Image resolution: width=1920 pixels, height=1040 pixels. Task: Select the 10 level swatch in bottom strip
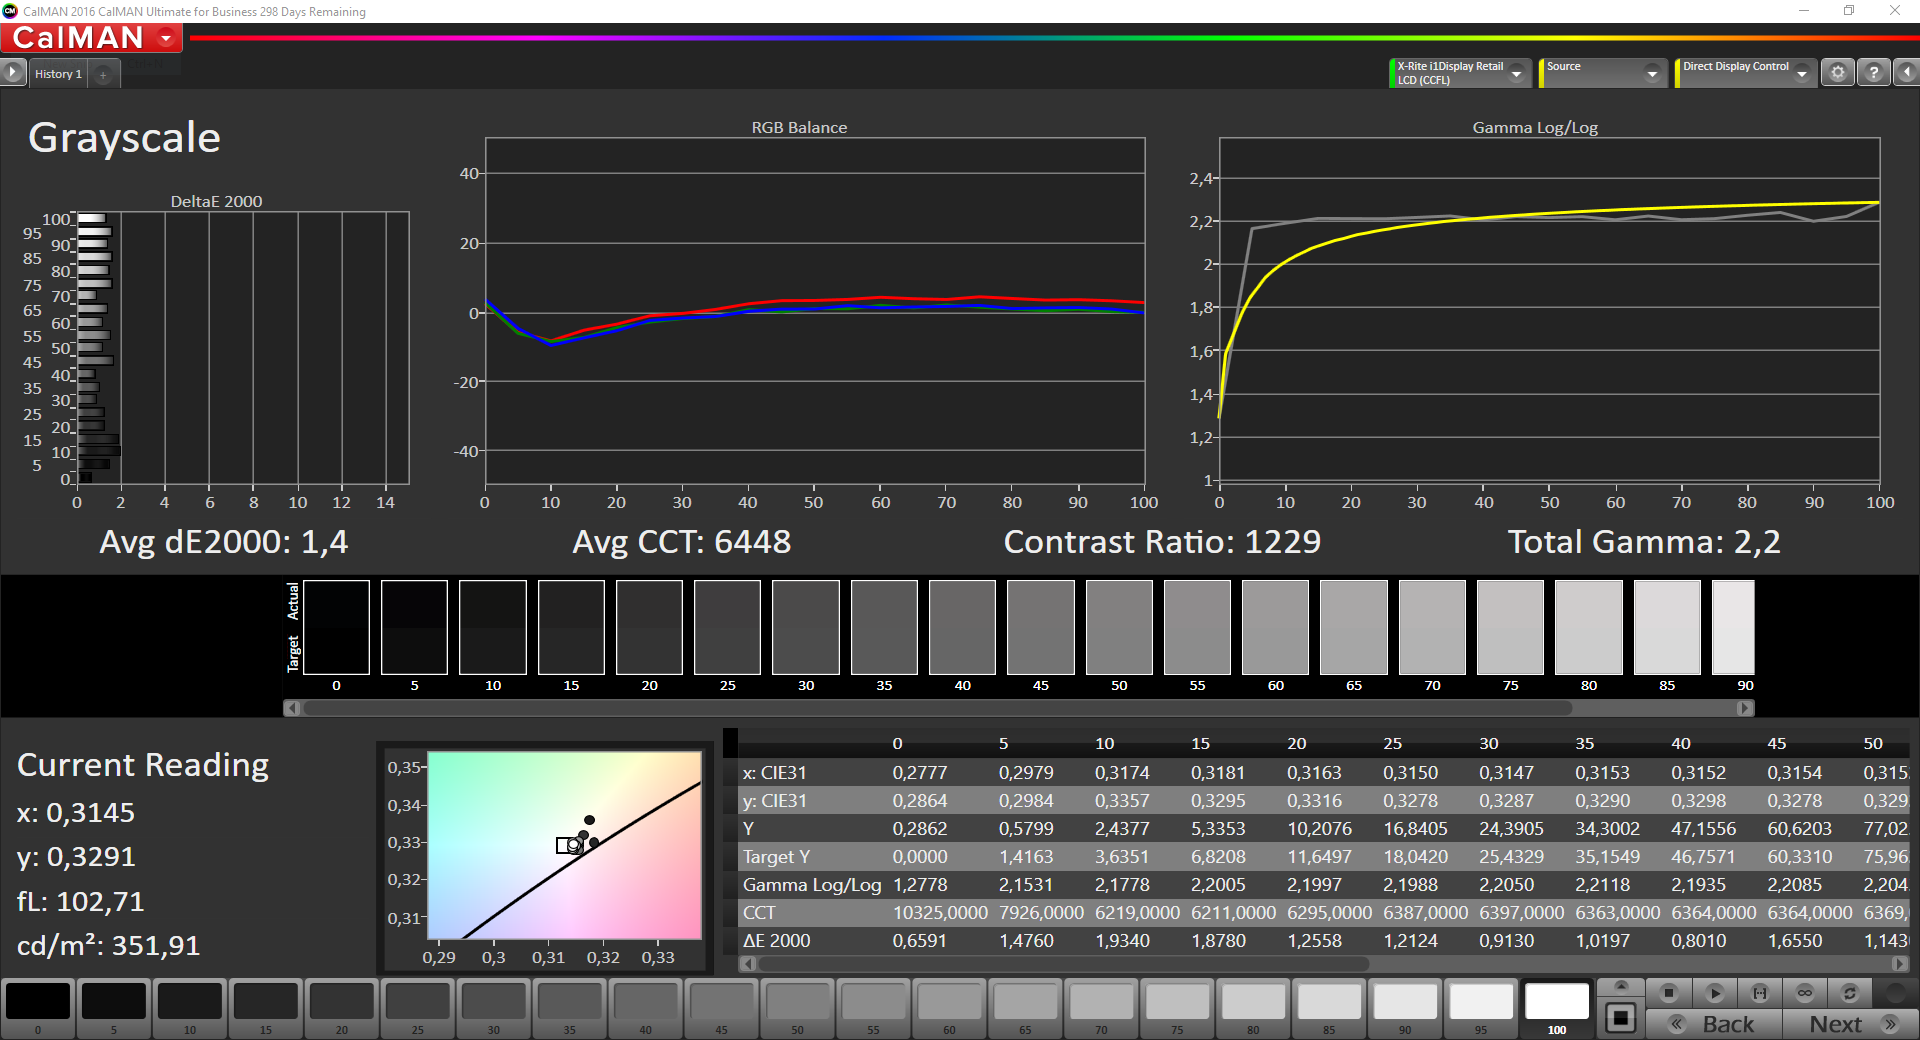tap(190, 1008)
